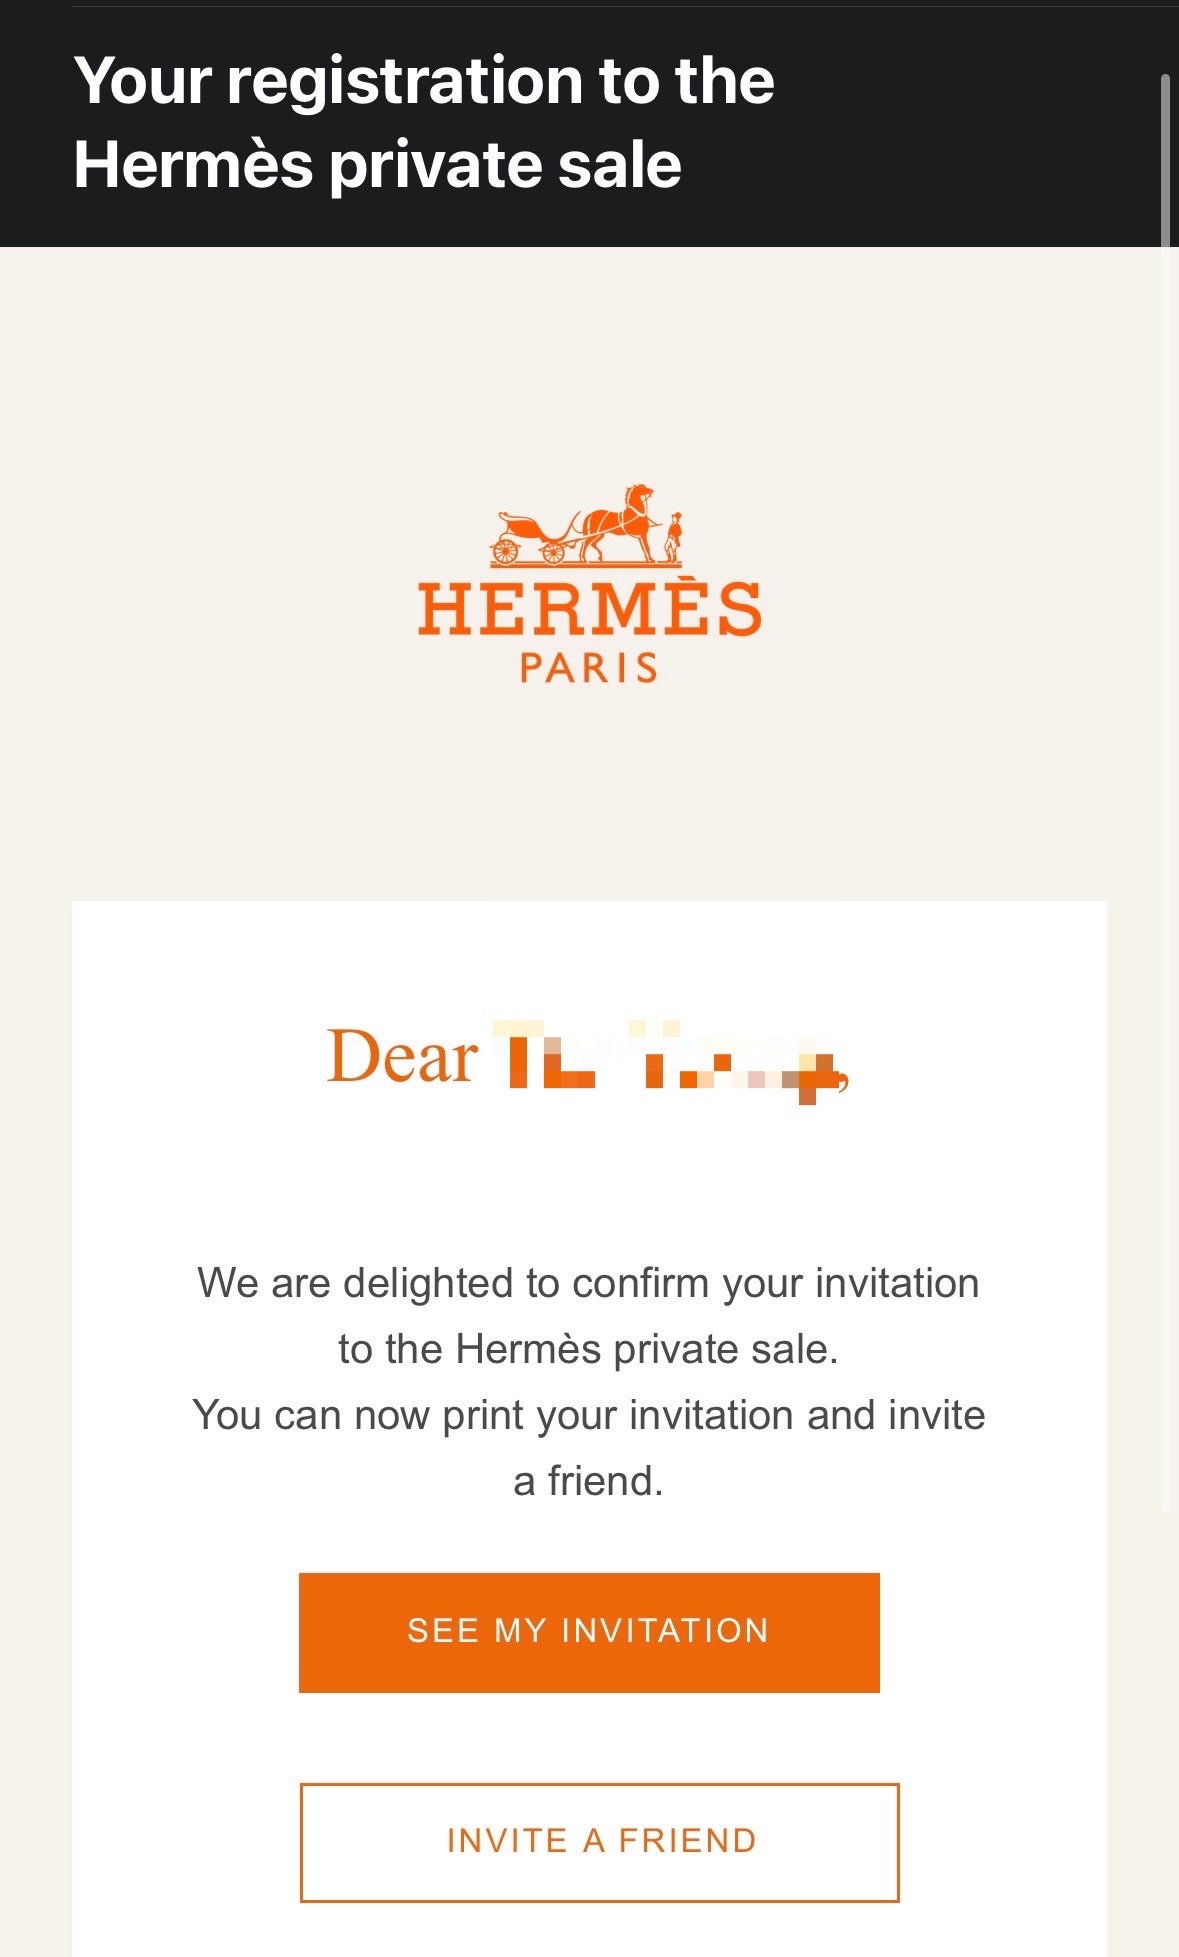Click the line 'You can now print your invitation'

click(x=588, y=1415)
